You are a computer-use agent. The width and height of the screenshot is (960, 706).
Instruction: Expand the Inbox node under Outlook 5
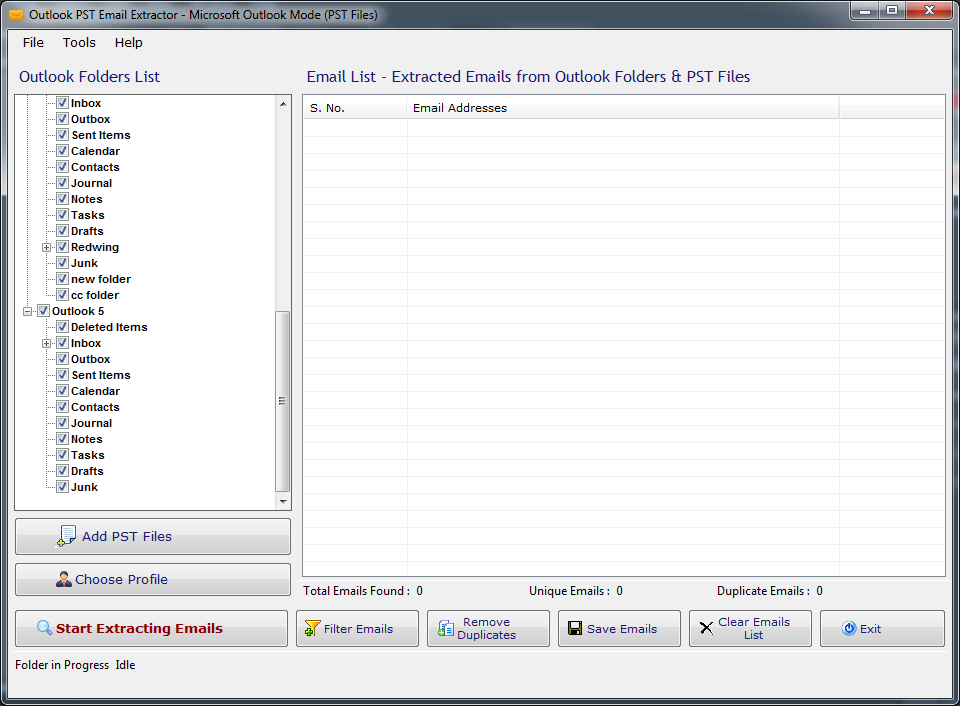[x=47, y=344]
